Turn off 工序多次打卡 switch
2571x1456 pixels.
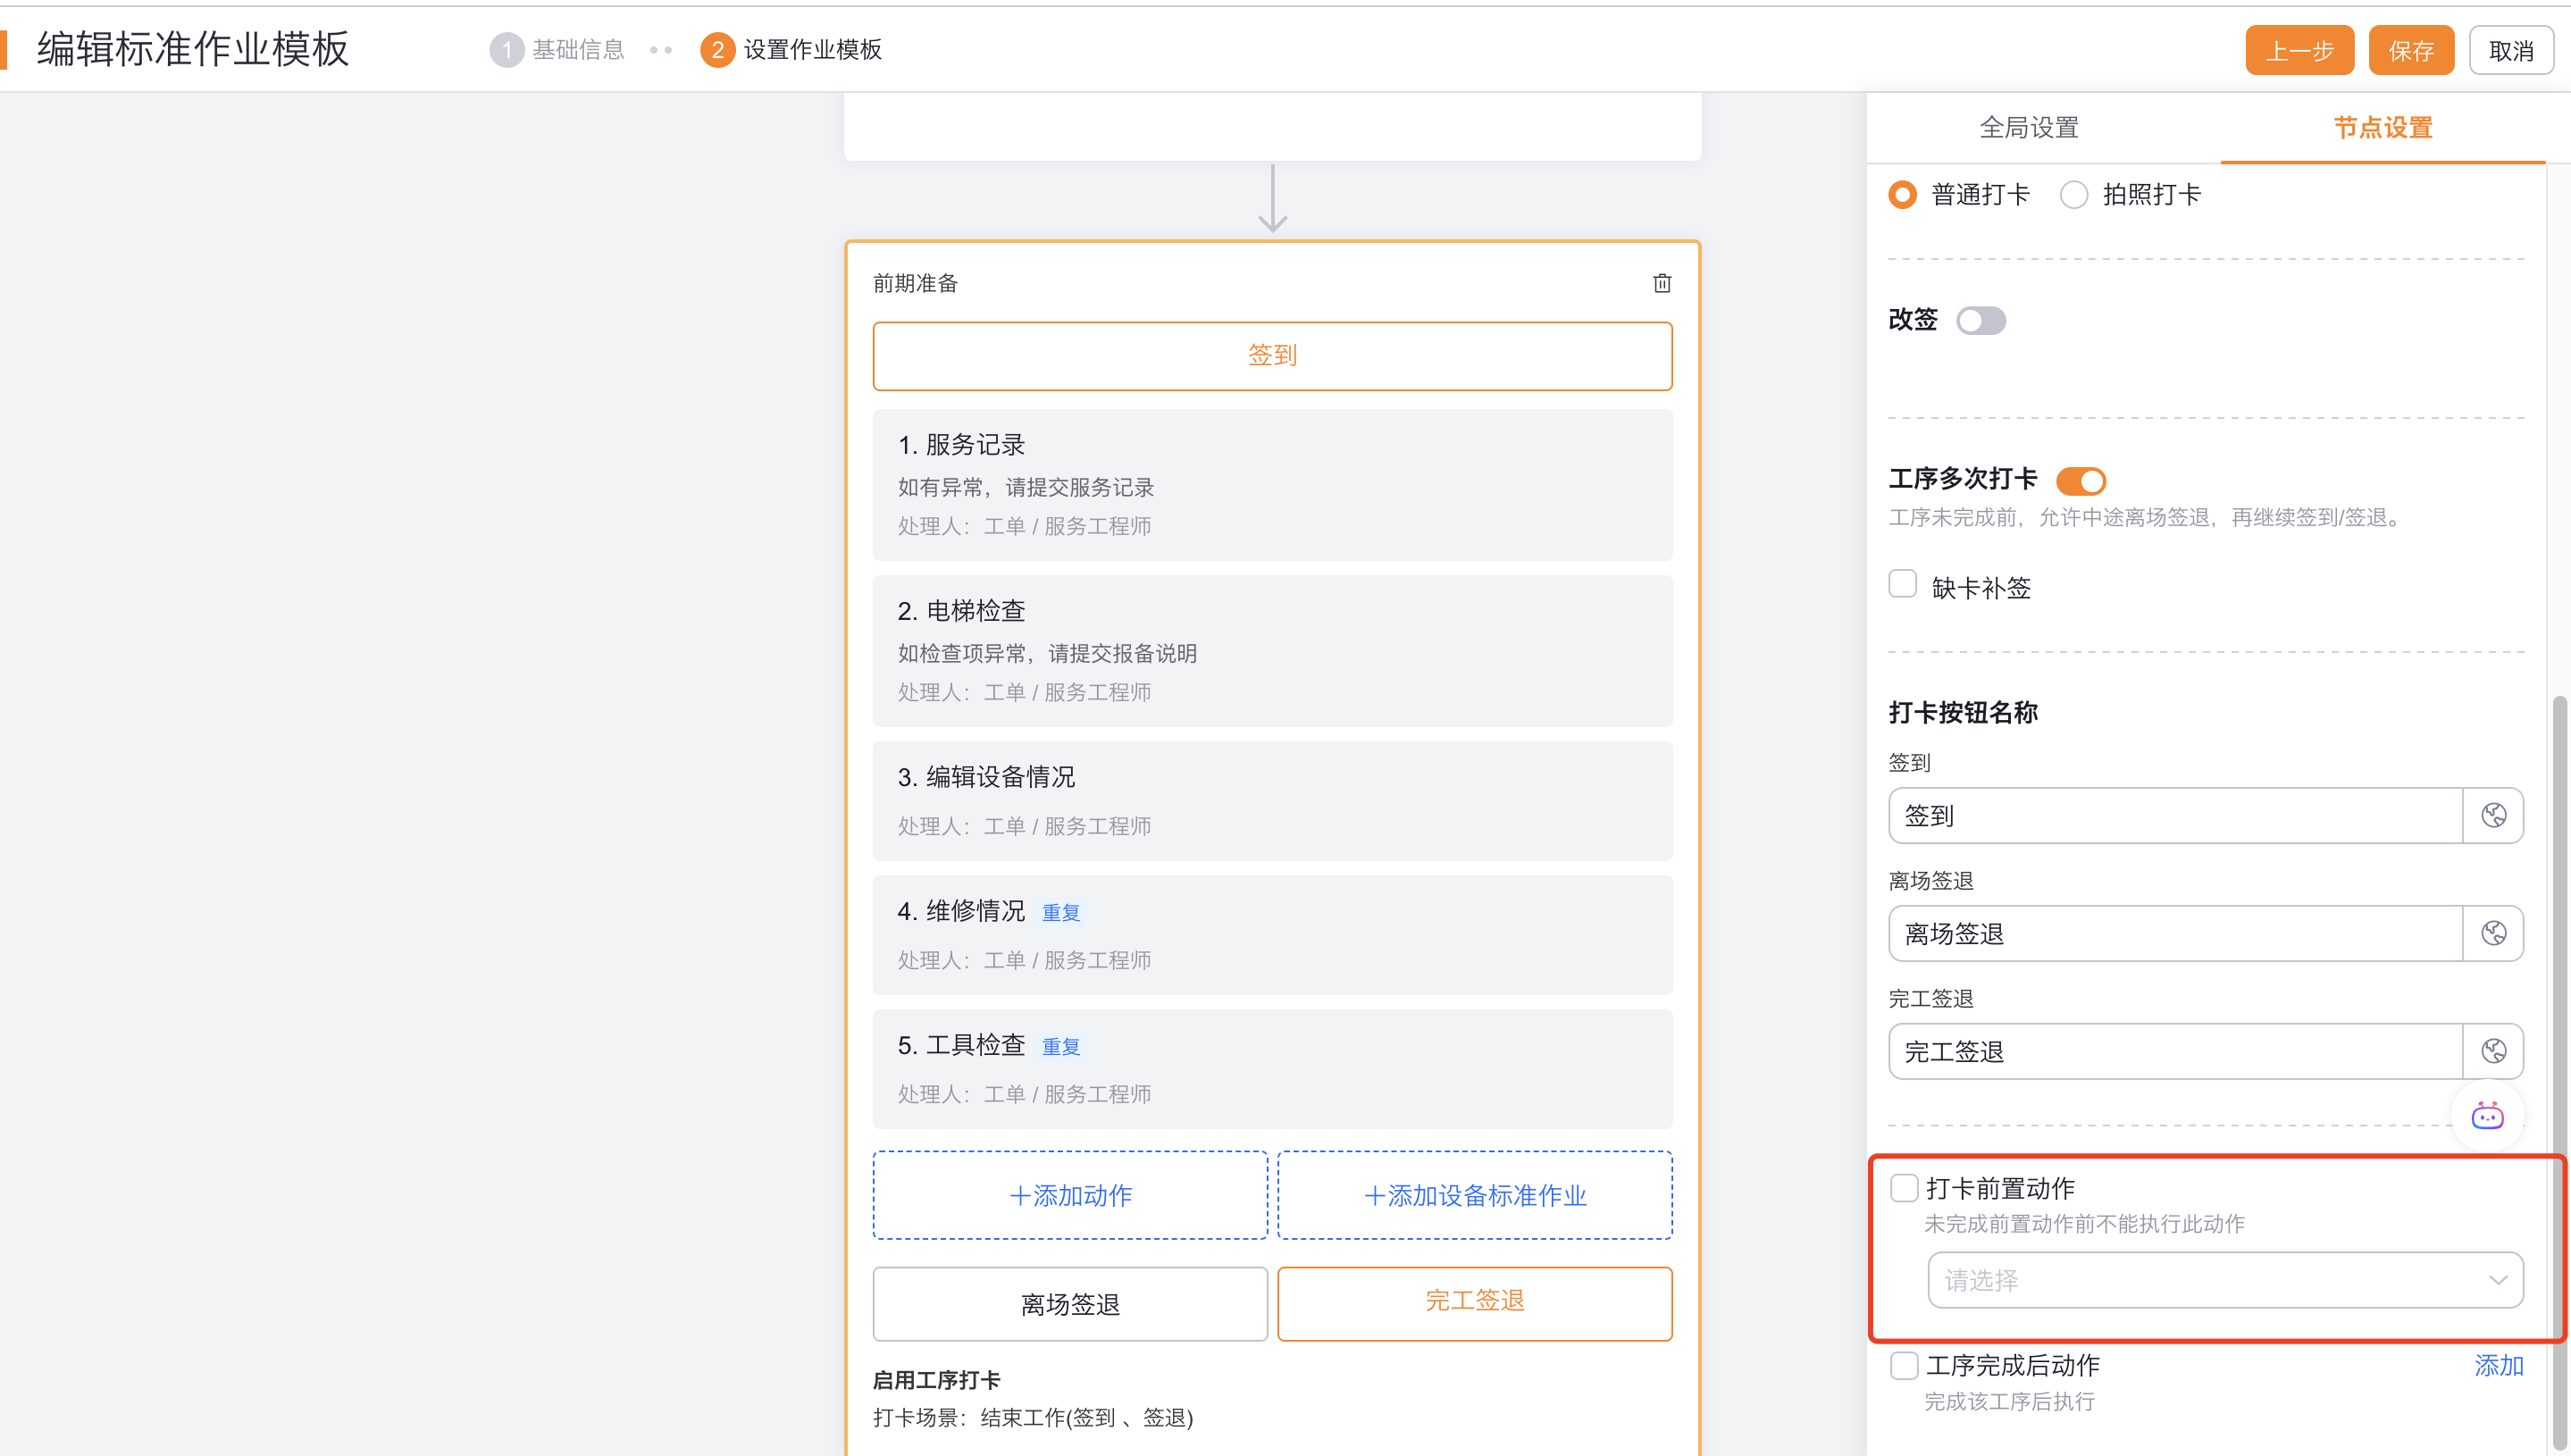[2080, 481]
